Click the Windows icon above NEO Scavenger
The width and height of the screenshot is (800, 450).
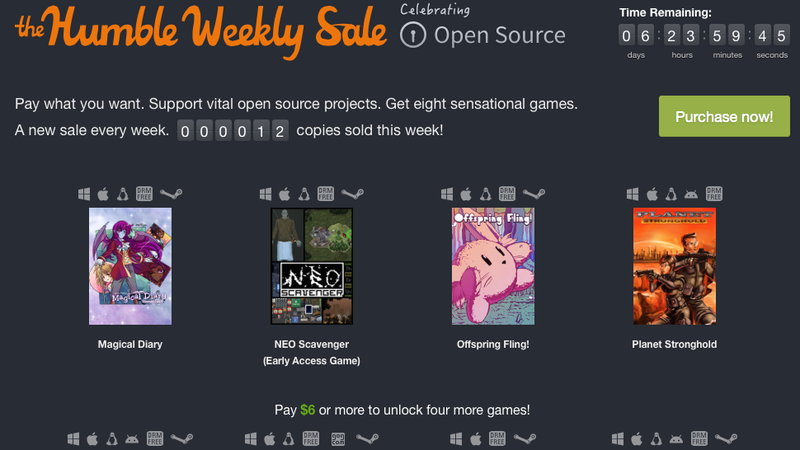click(x=265, y=194)
